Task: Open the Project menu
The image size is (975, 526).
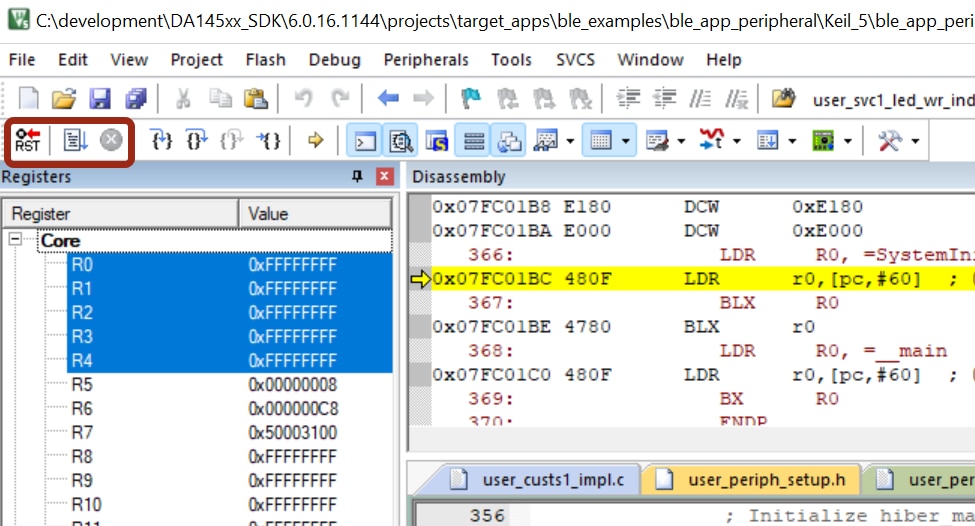Action: pos(196,60)
